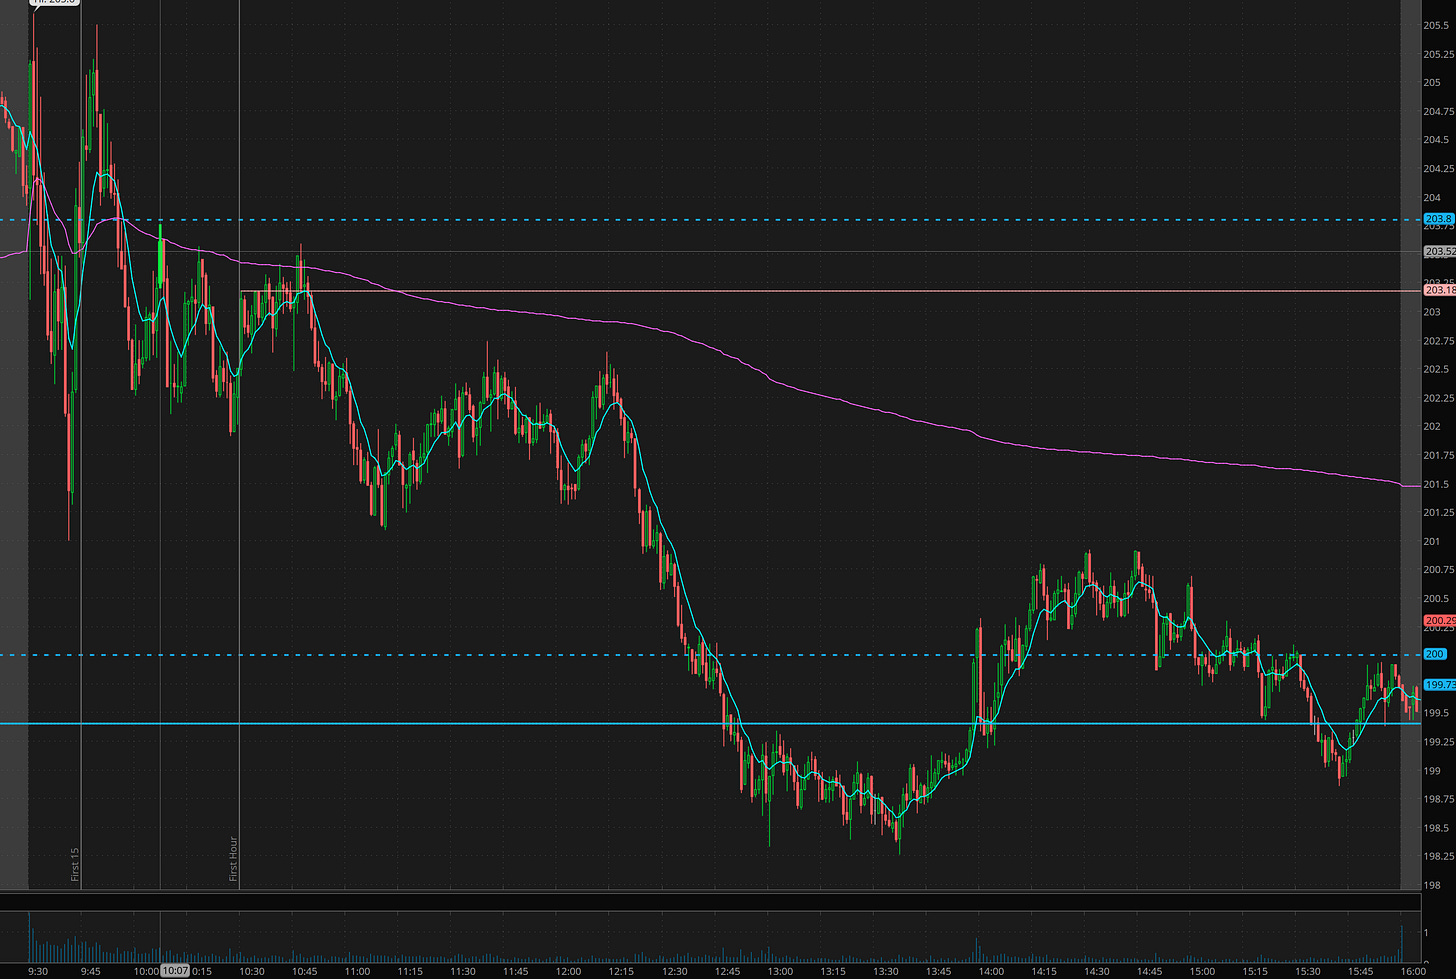Select the blue 200 price level tag
Image resolution: width=1456 pixels, height=979 pixels.
1434,654
